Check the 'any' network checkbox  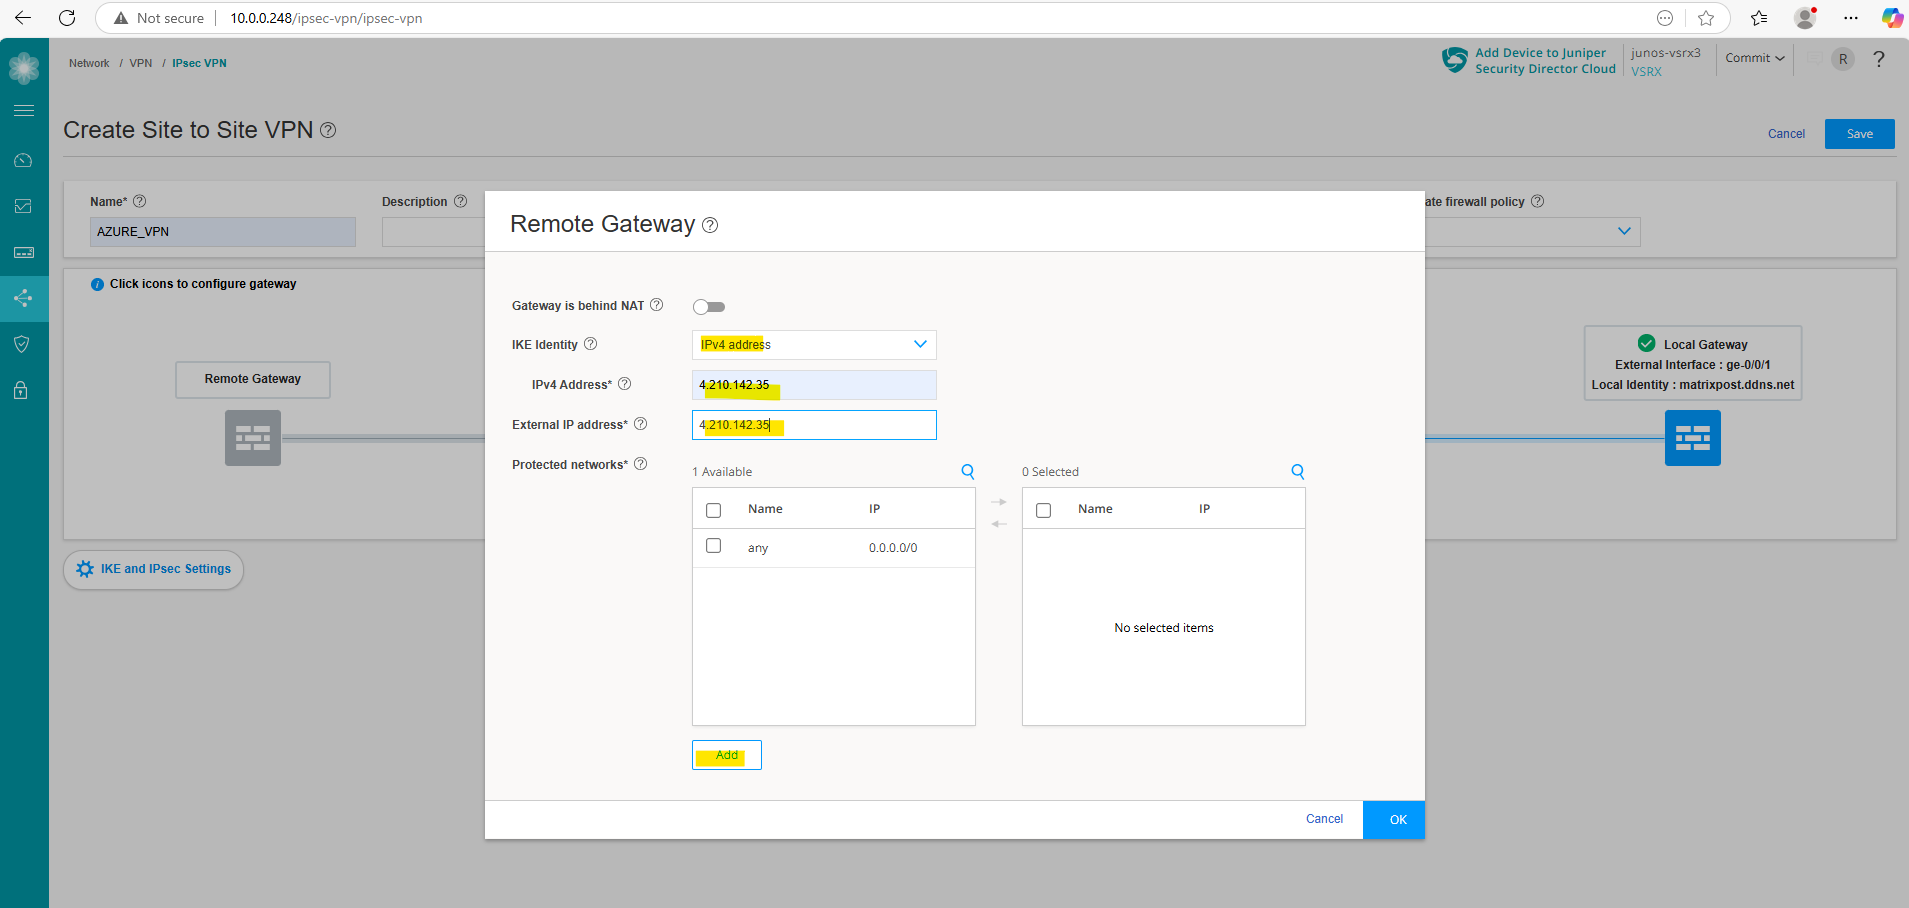[713, 546]
